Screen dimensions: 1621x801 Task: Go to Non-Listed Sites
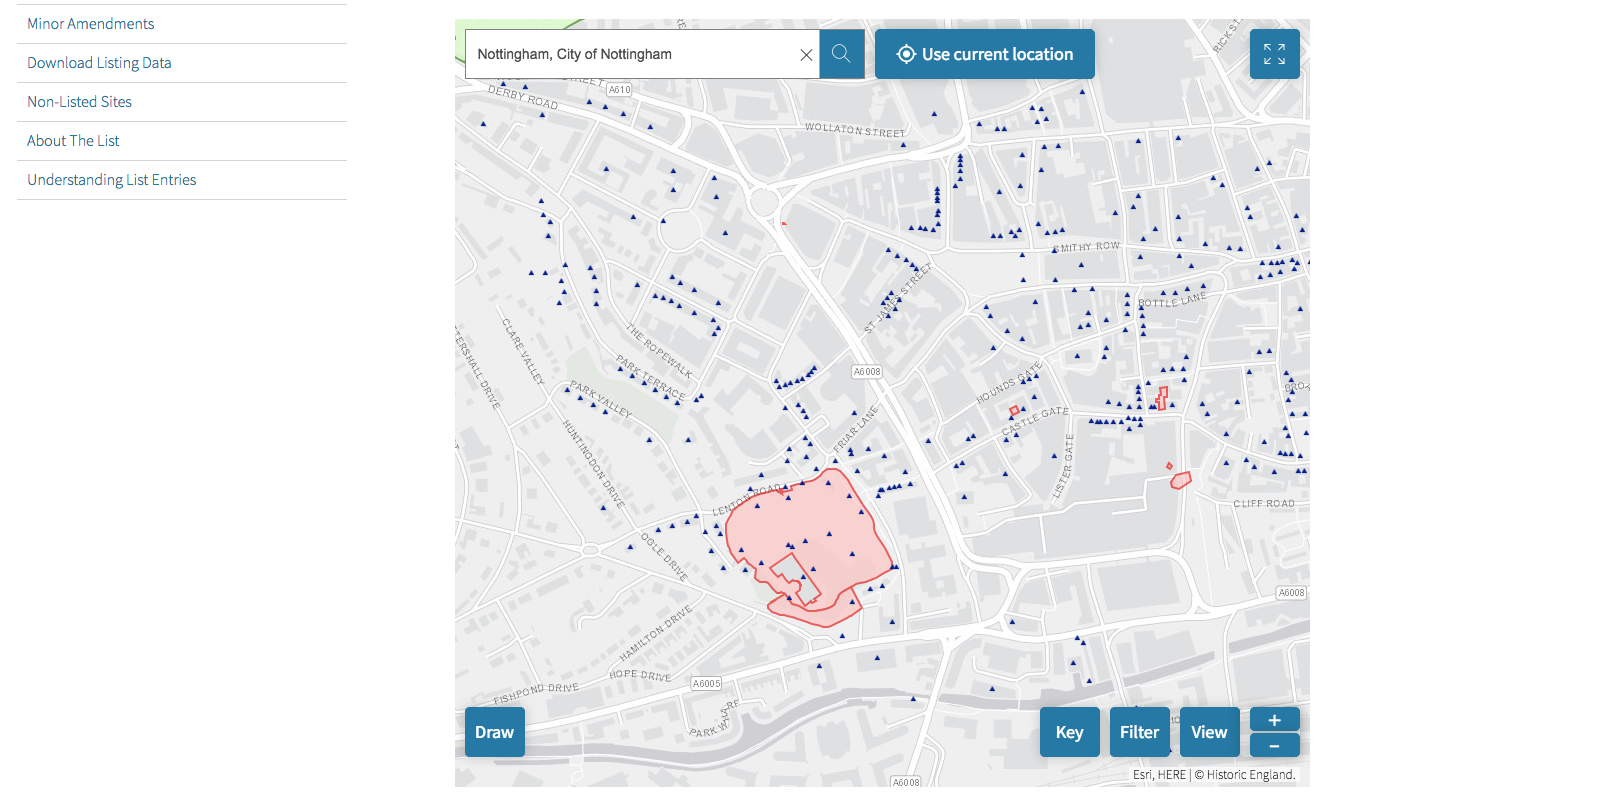pos(79,102)
